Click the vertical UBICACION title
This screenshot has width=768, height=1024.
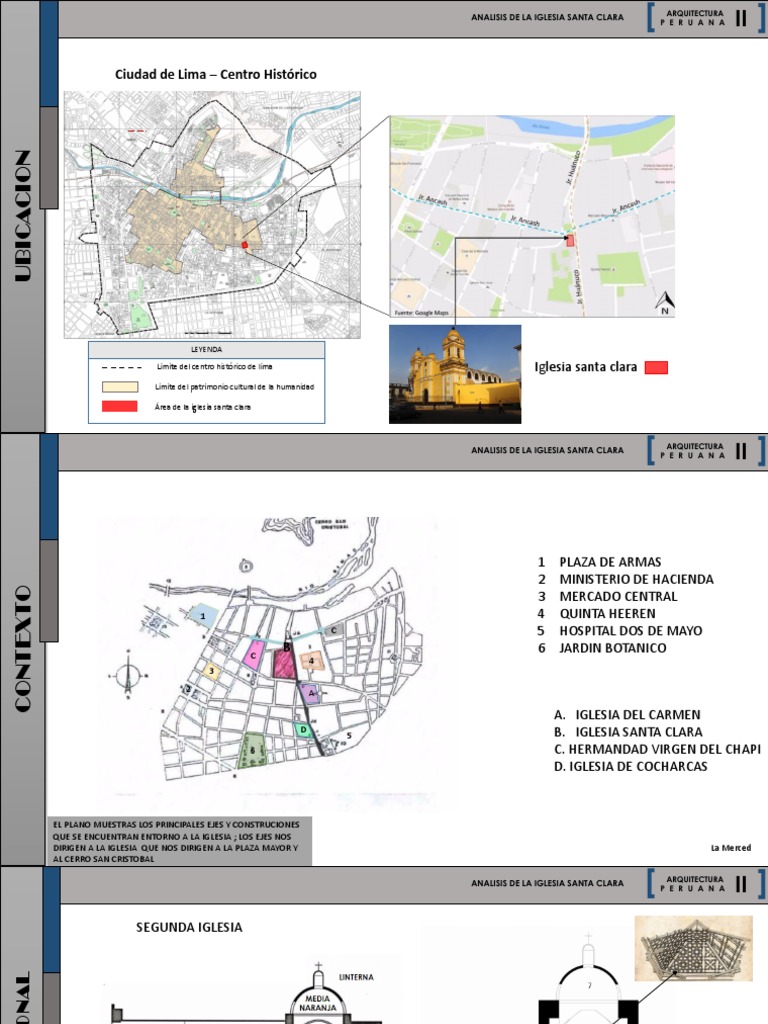click(x=22, y=216)
